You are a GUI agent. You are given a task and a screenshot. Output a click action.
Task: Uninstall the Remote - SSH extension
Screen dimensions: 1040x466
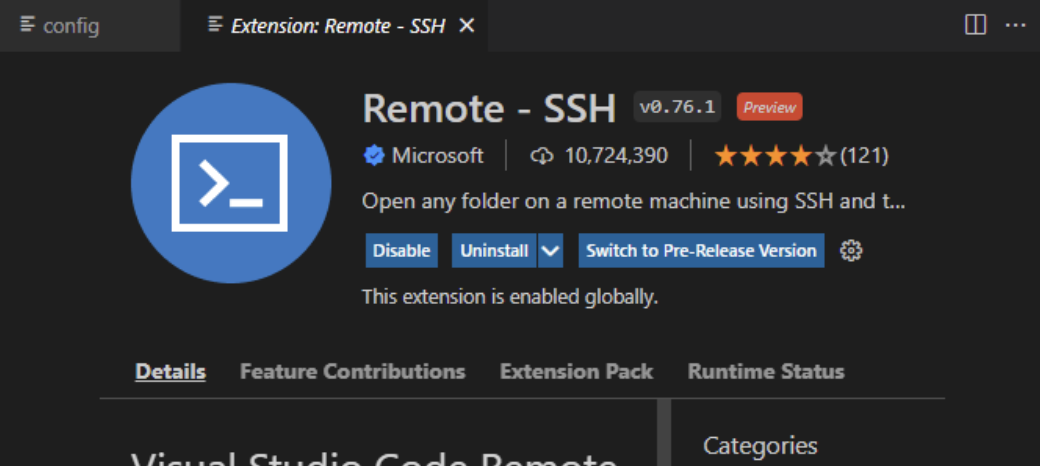(x=494, y=251)
